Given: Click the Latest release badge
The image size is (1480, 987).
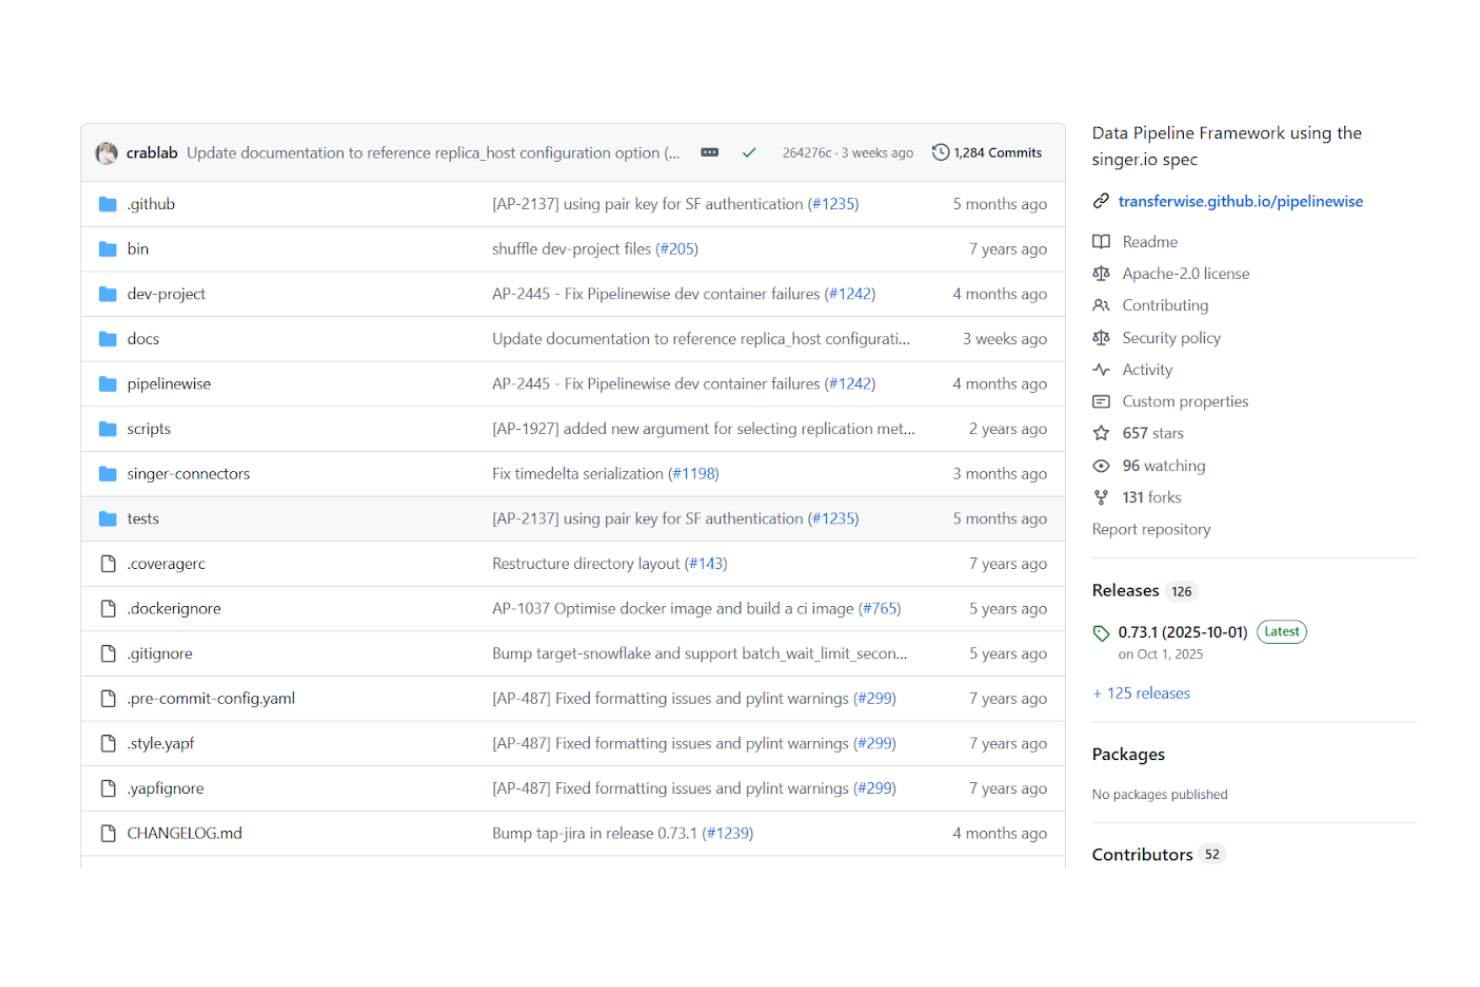Looking at the screenshot, I should (x=1281, y=631).
